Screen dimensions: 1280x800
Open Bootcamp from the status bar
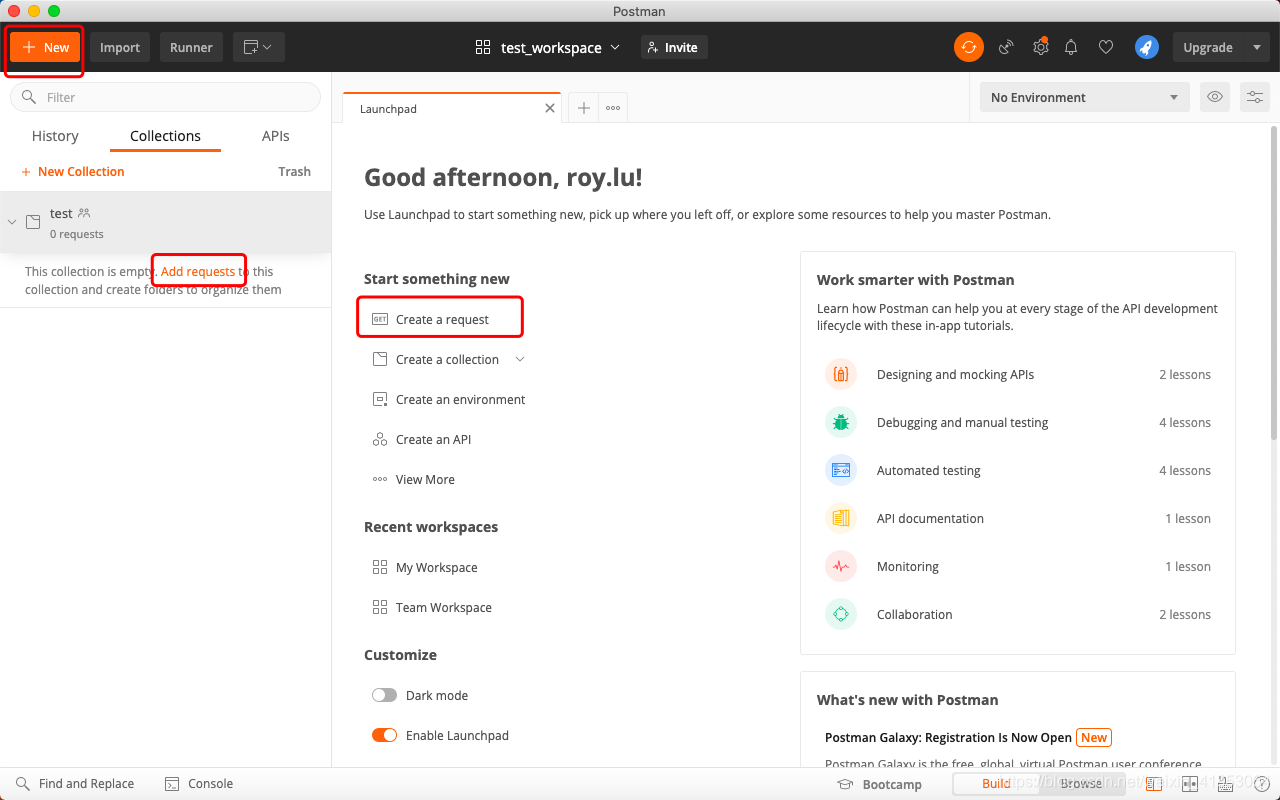[880, 784]
